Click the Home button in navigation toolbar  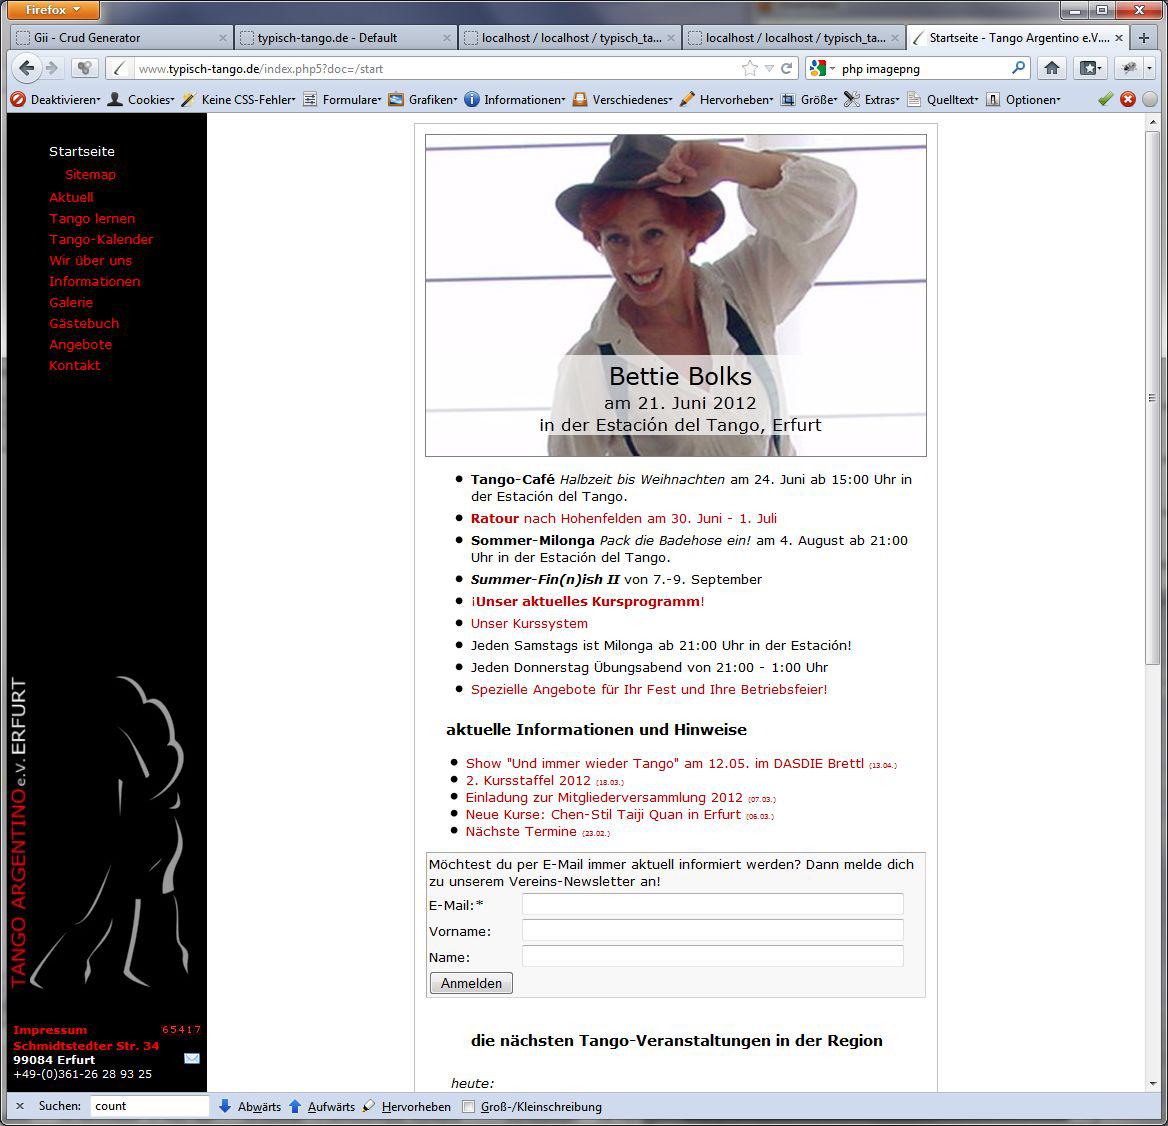(1051, 68)
